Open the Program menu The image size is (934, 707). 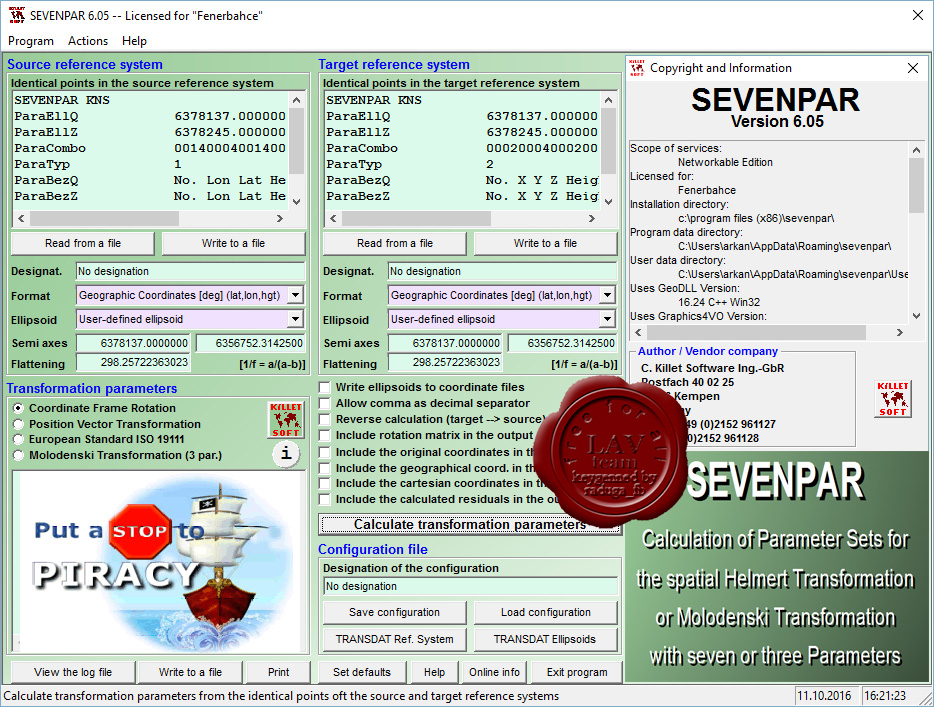[30, 41]
